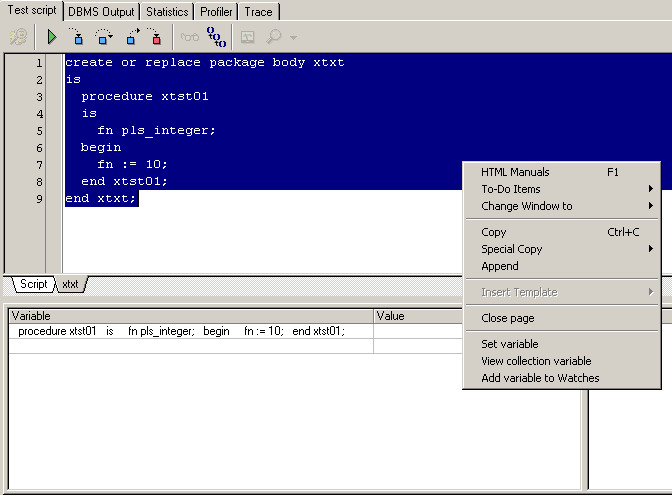Click the Value column header
This screenshot has width=672, height=495.
click(x=418, y=316)
